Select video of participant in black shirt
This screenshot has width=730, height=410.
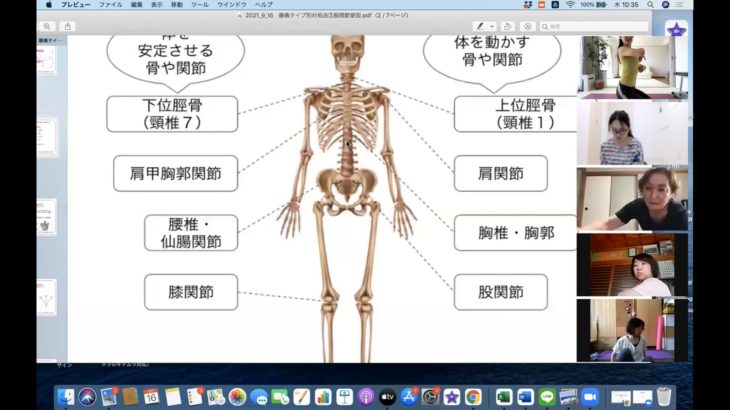(x=632, y=200)
